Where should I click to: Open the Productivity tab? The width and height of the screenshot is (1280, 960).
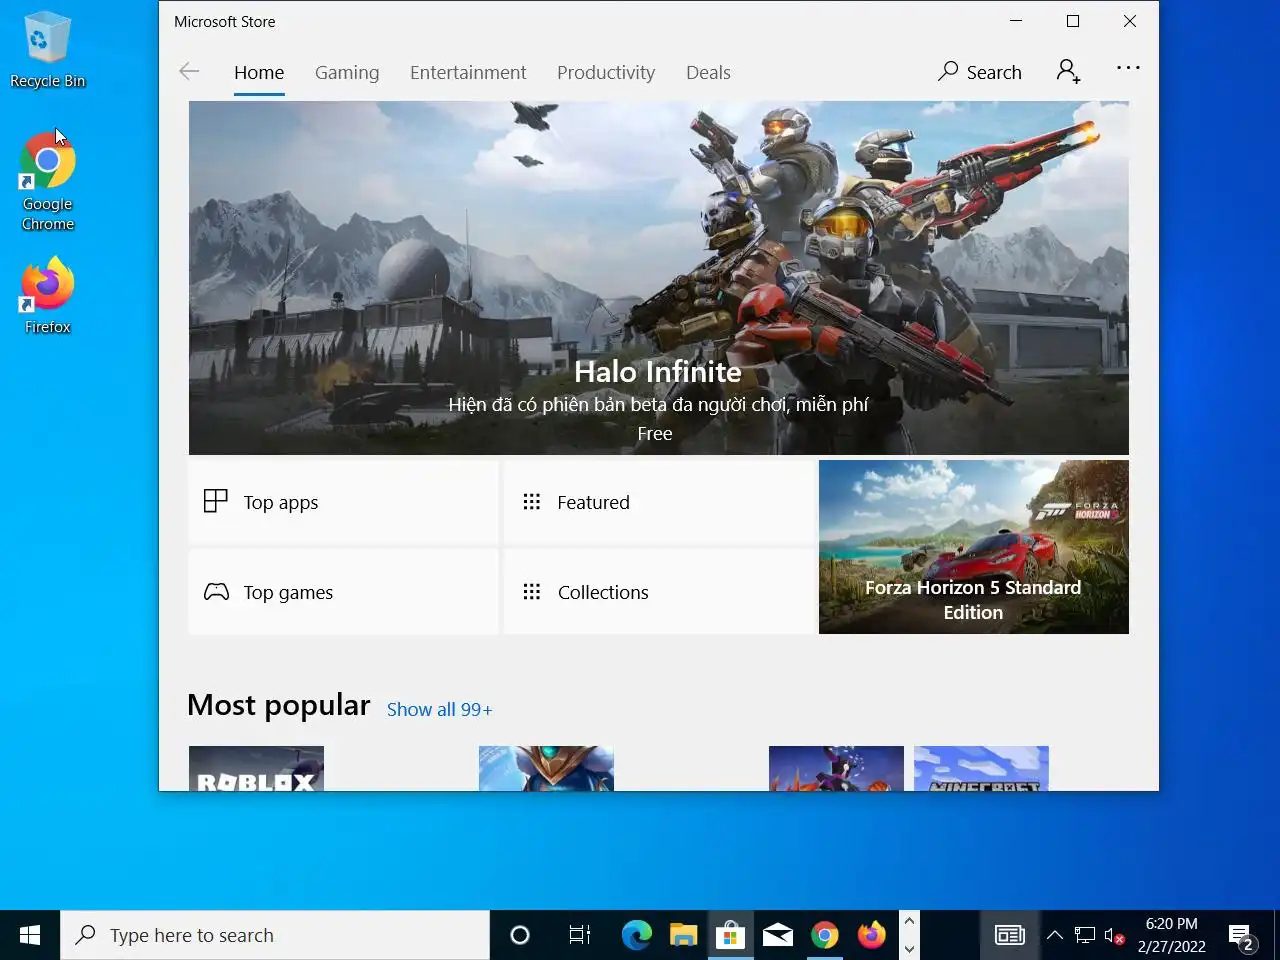606,72
